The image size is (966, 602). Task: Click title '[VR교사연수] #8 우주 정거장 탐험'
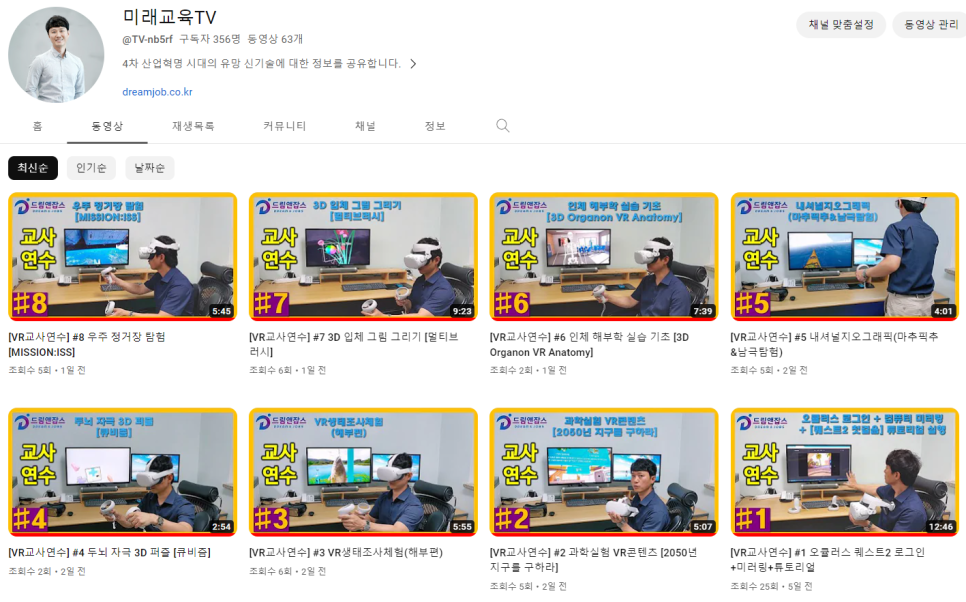(87, 344)
